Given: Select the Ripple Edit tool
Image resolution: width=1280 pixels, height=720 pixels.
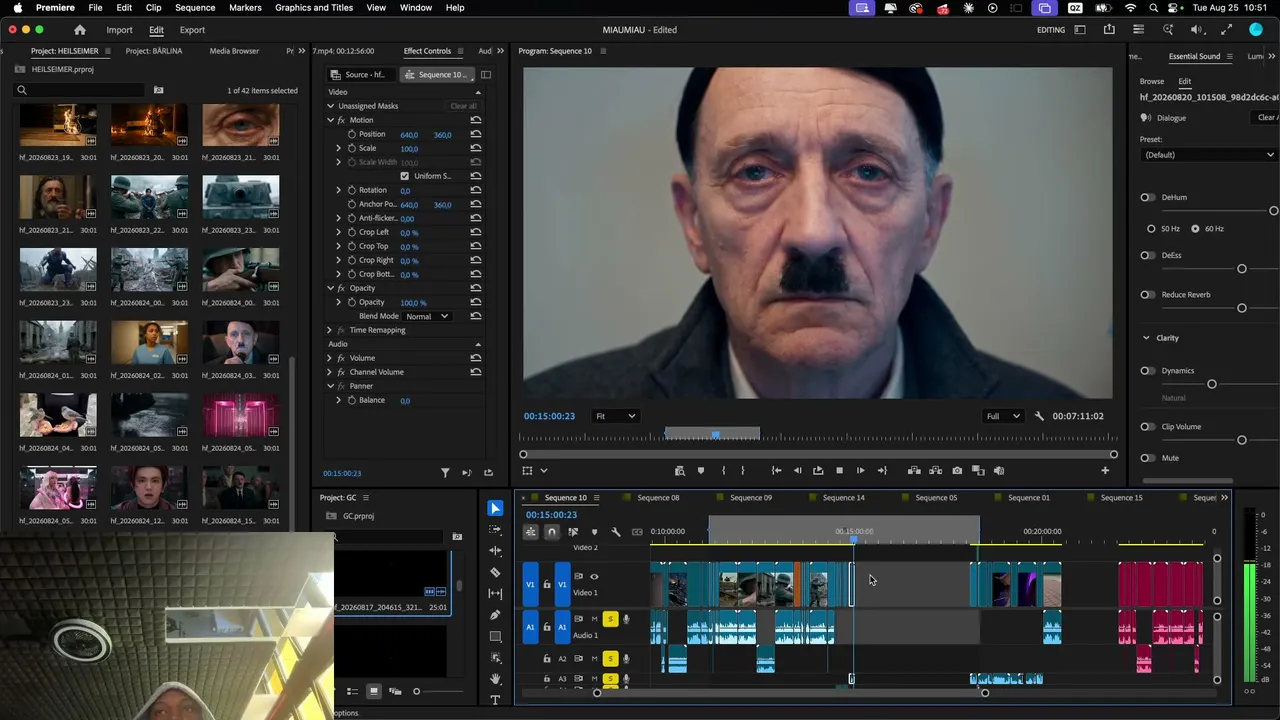Looking at the screenshot, I should [495, 551].
